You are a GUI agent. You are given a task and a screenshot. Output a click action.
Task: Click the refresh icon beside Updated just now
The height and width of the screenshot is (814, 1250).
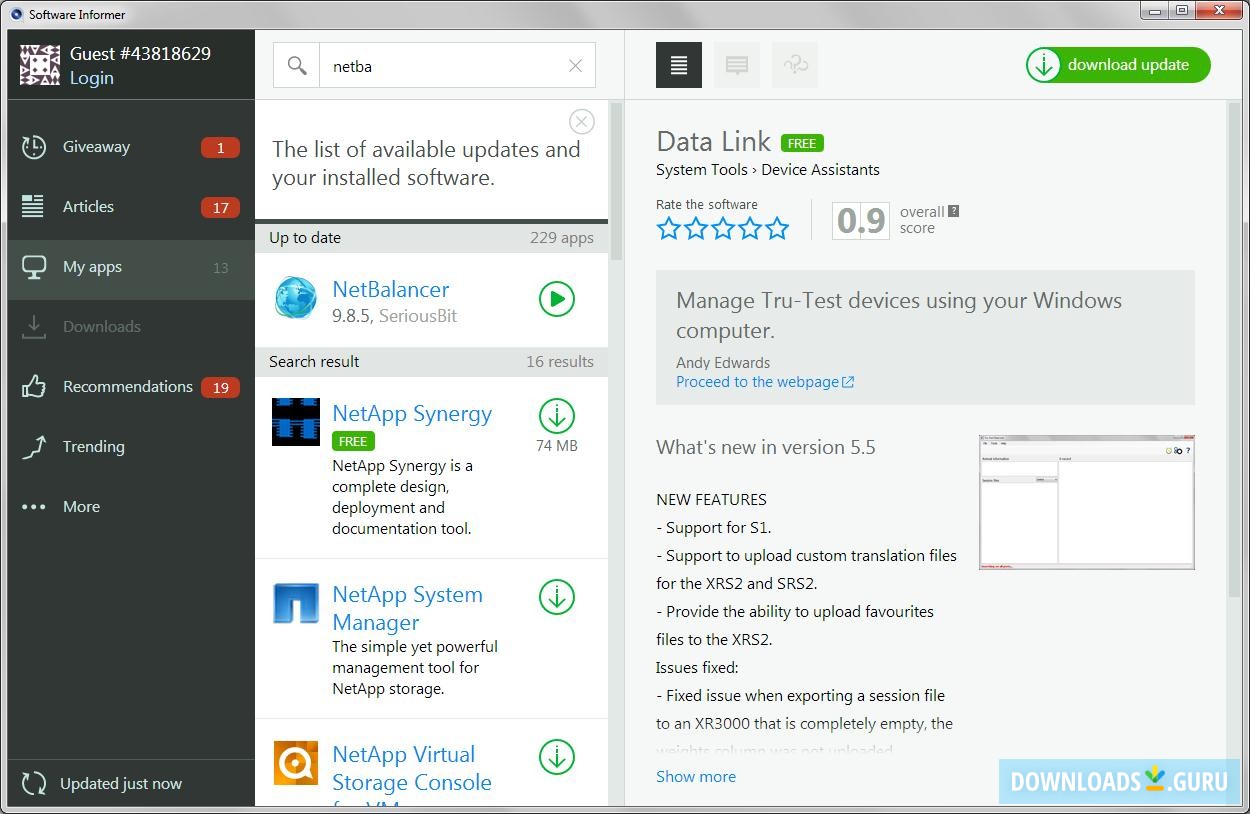[x=34, y=784]
